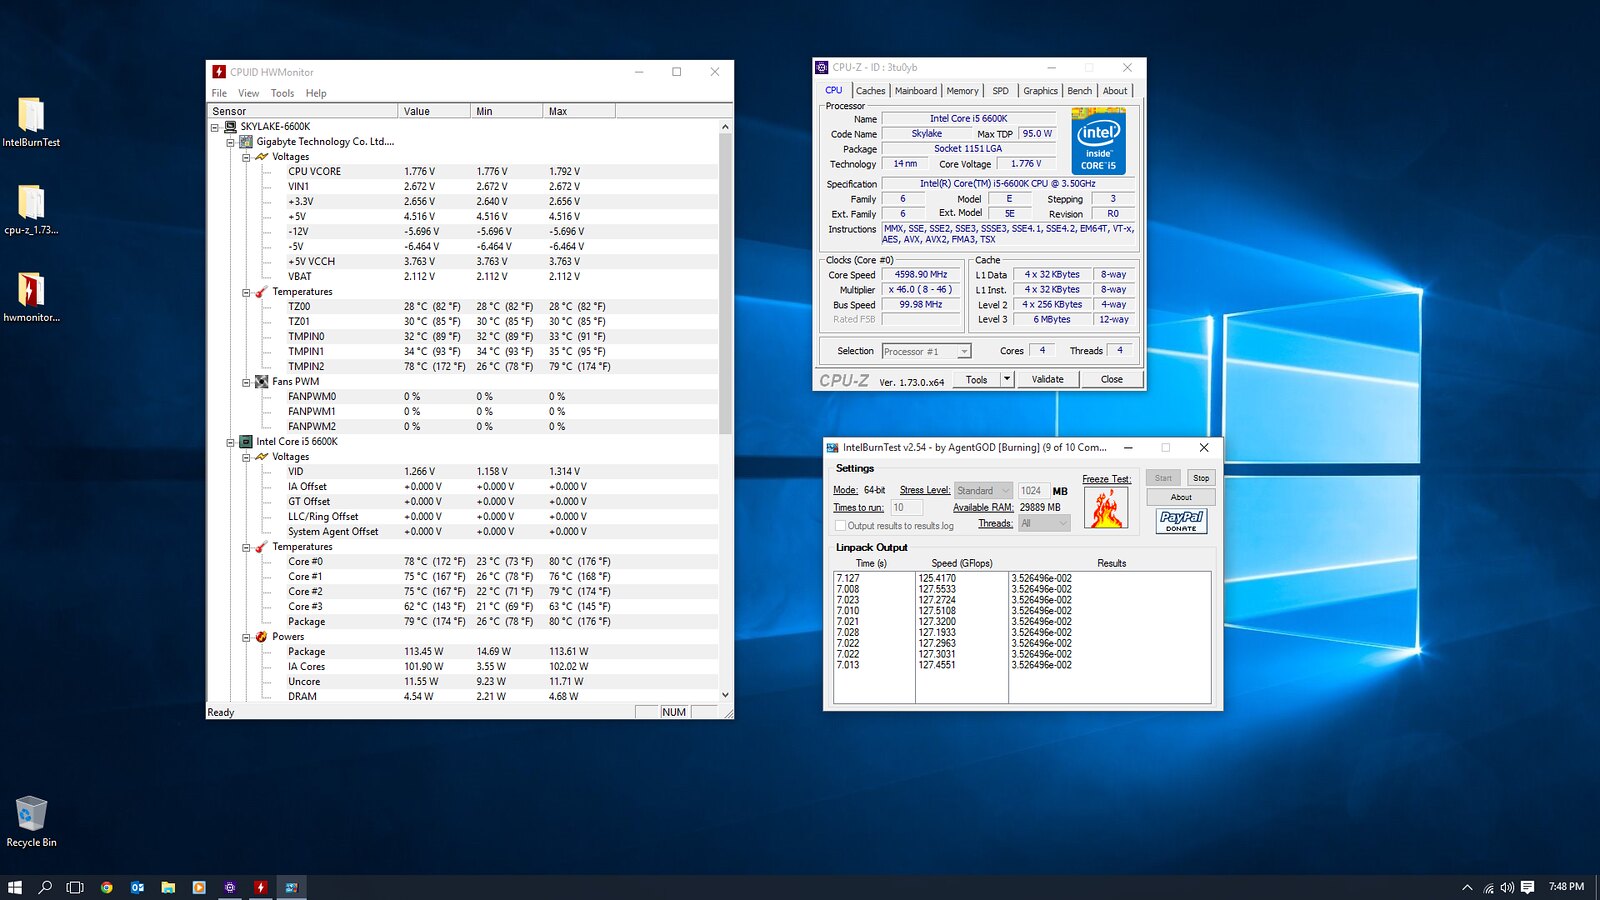Image resolution: width=1600 pixels, height=900 pixels.
Task: Click HWMonitor title bar app icon
Action: (218, 72)
